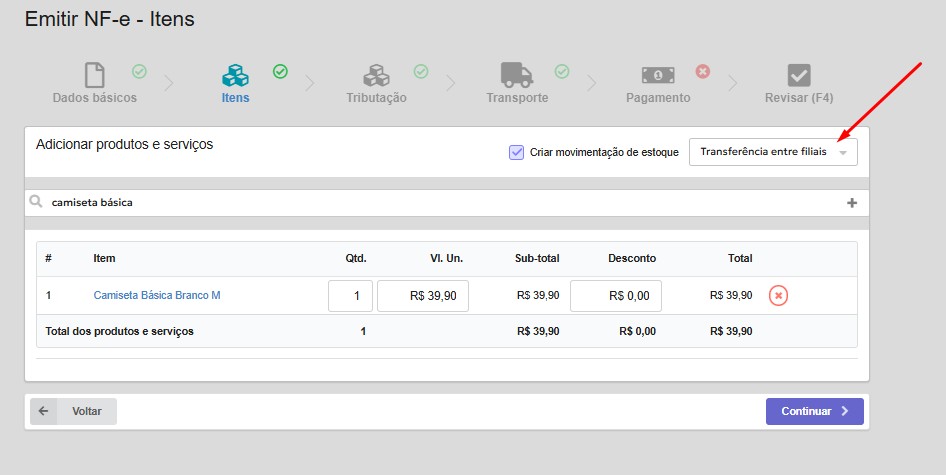Click the Tributação gray boxes icon
The width and height of the screenshot is (946, 475).
pos(376,75)
